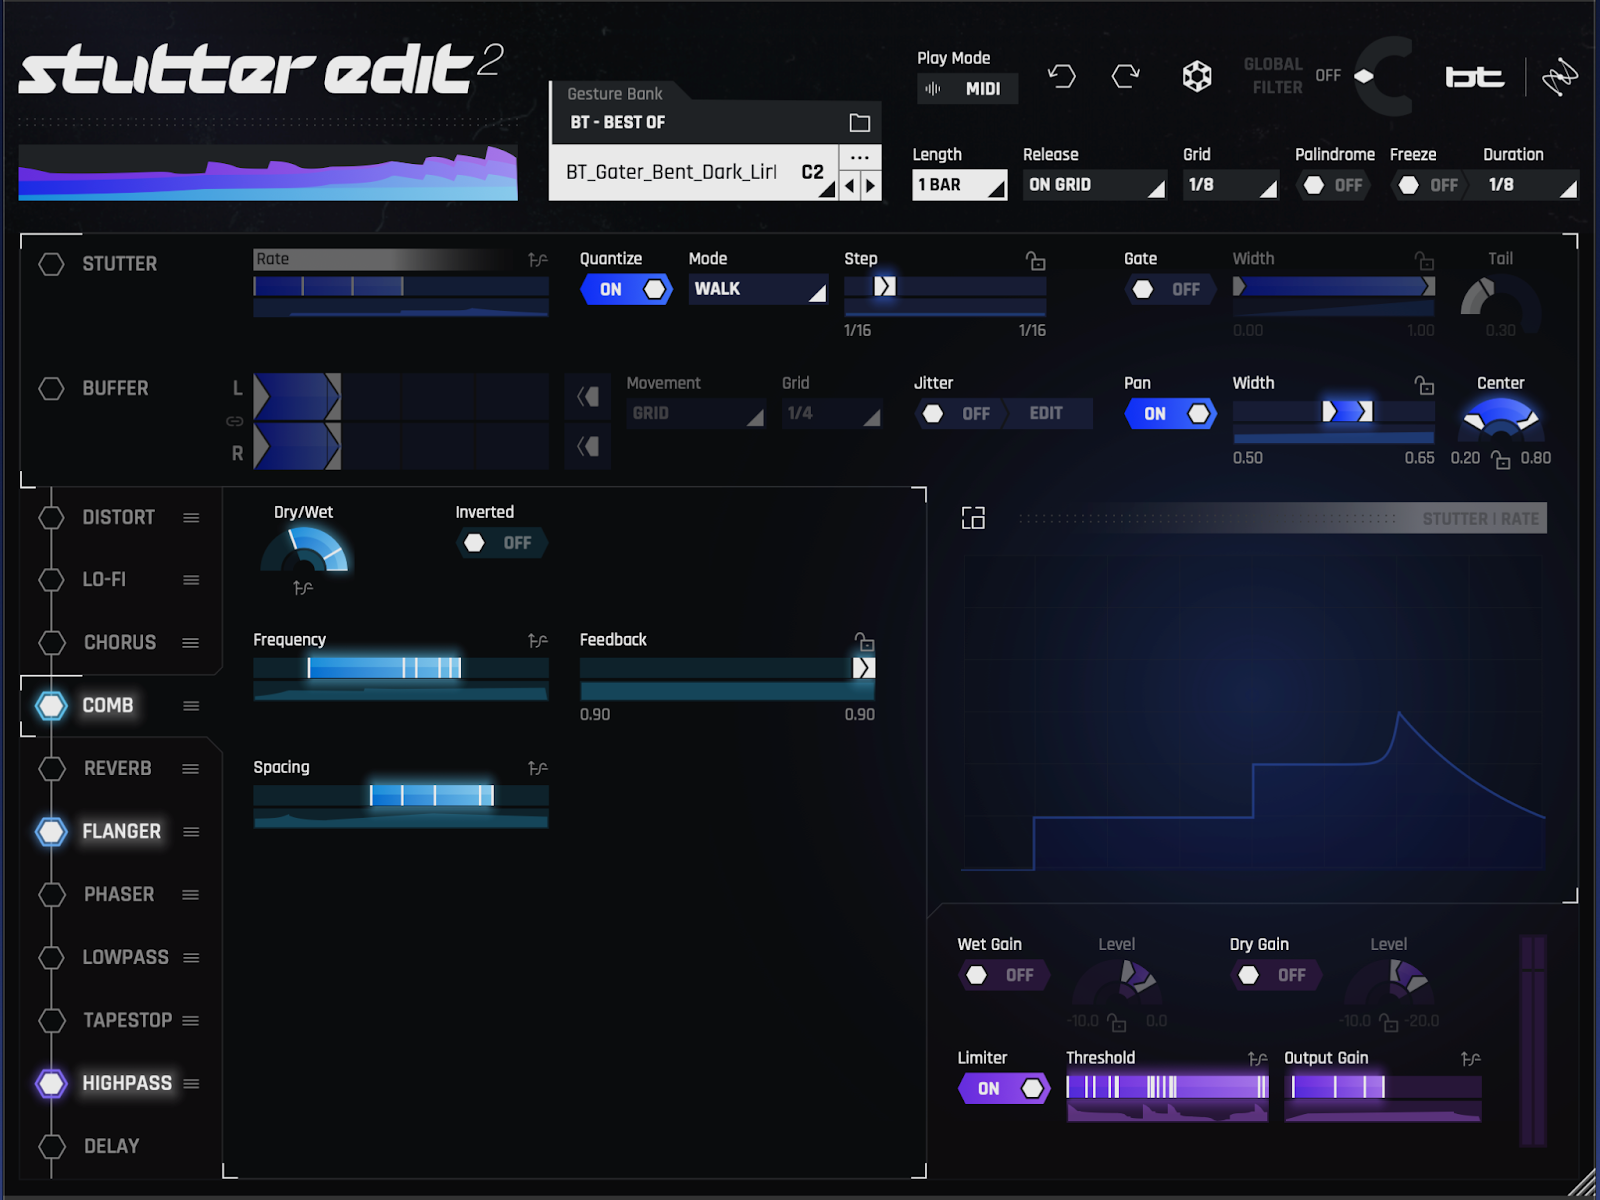Viewport: 1600px width, 1200px height.
Task: Expand the curve editor display icon
Action: [973, 518]
